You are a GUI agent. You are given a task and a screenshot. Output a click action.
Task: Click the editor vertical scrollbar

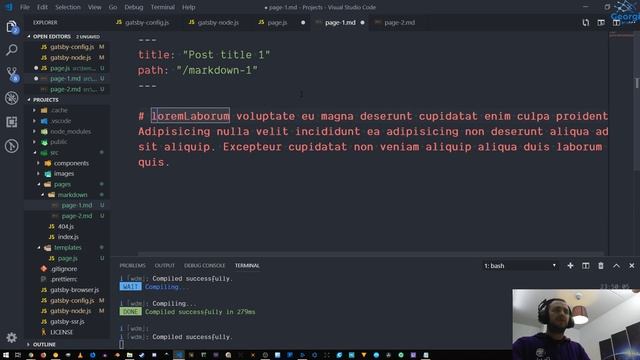636,102
